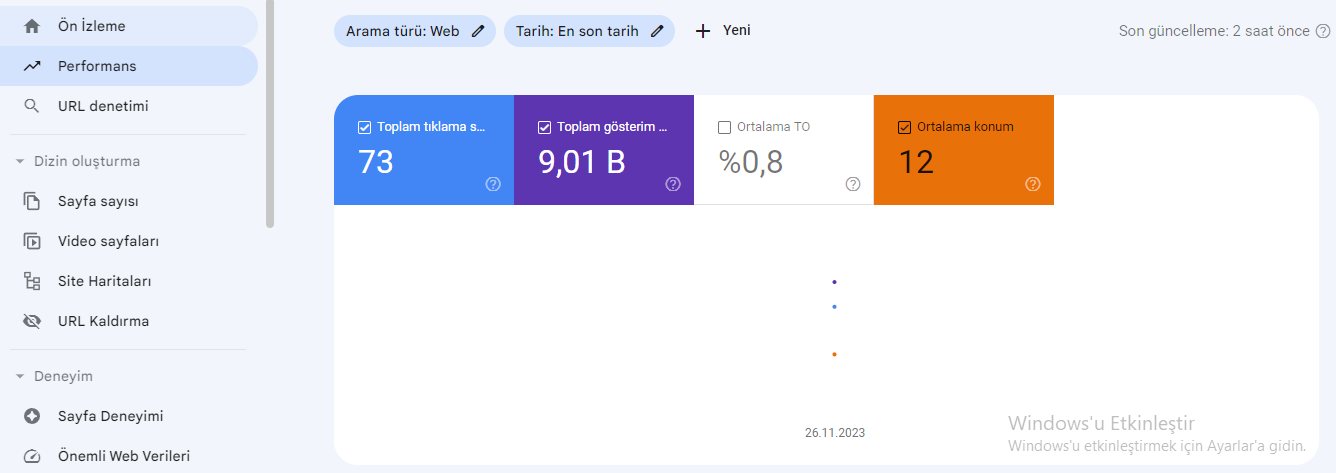Collapse the Dizin oluşturma section
This screenshot has width=1336, height=473.
pyautogui.click(x=20, y=161)
